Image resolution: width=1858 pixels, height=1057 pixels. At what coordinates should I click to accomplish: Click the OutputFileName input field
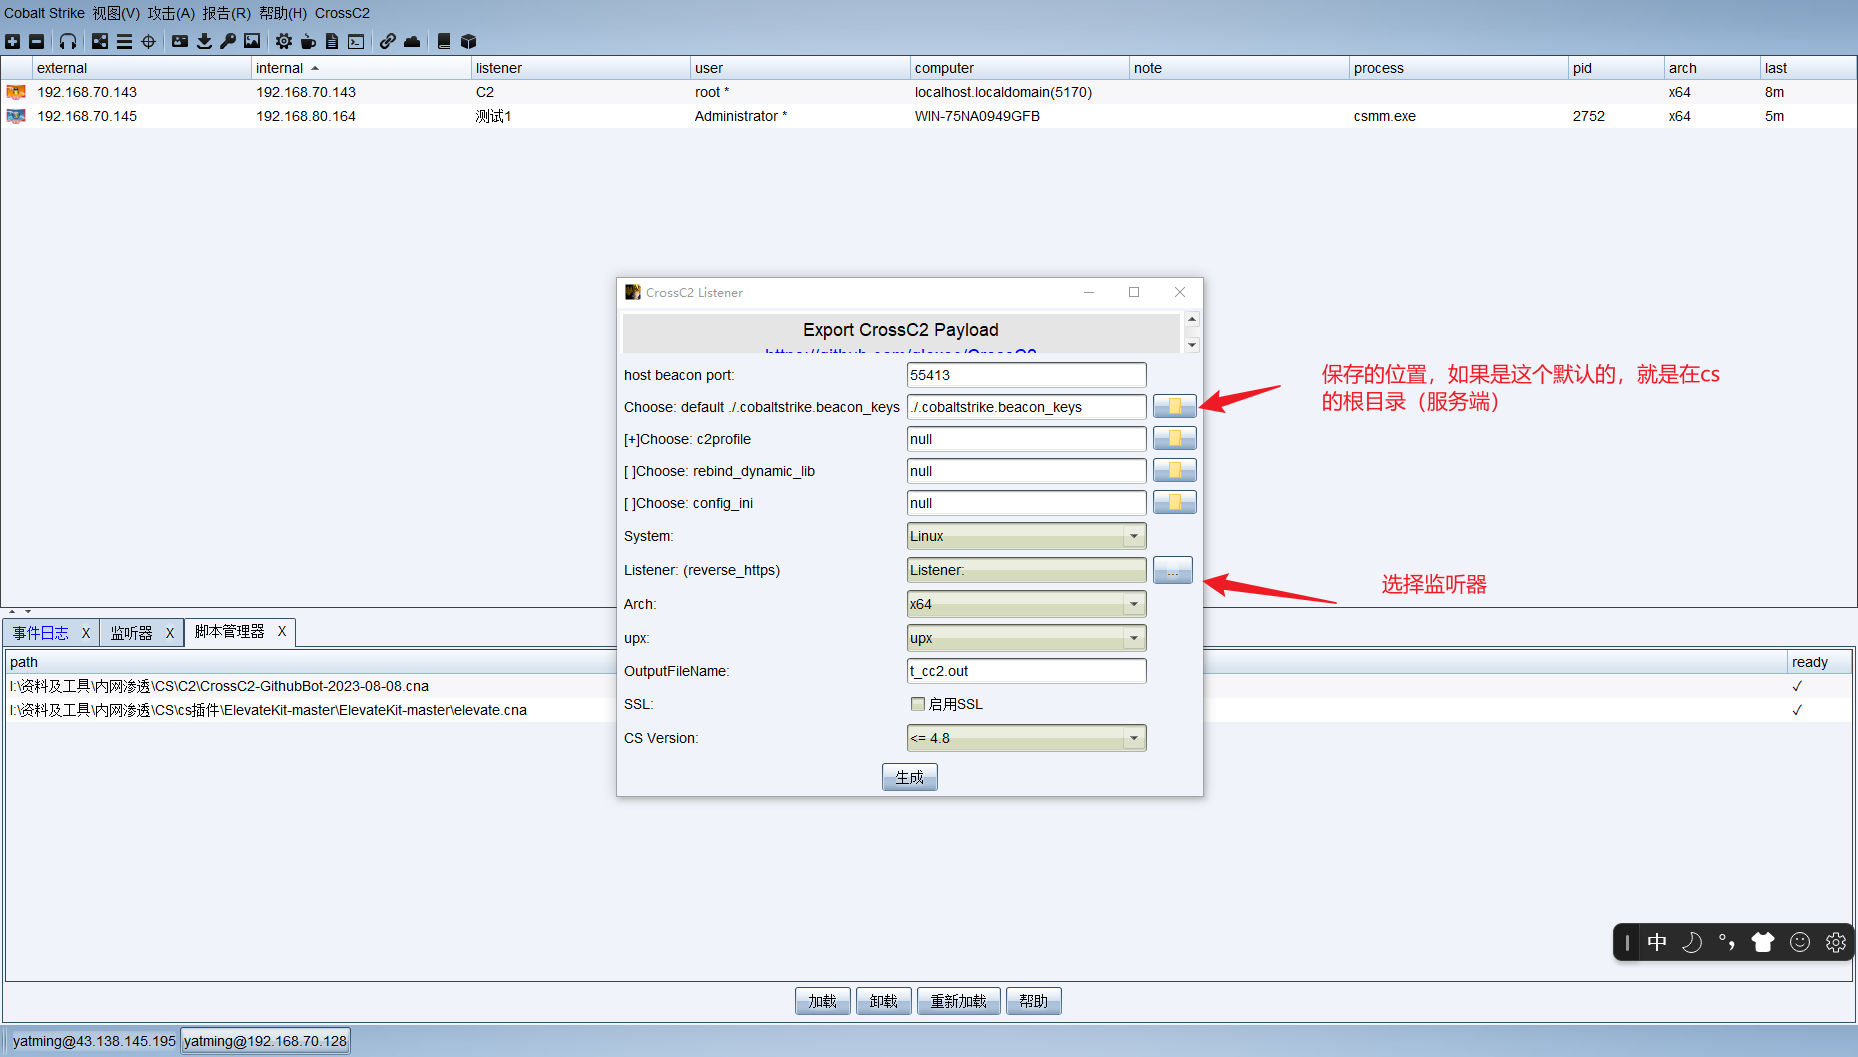[1027, 671]
